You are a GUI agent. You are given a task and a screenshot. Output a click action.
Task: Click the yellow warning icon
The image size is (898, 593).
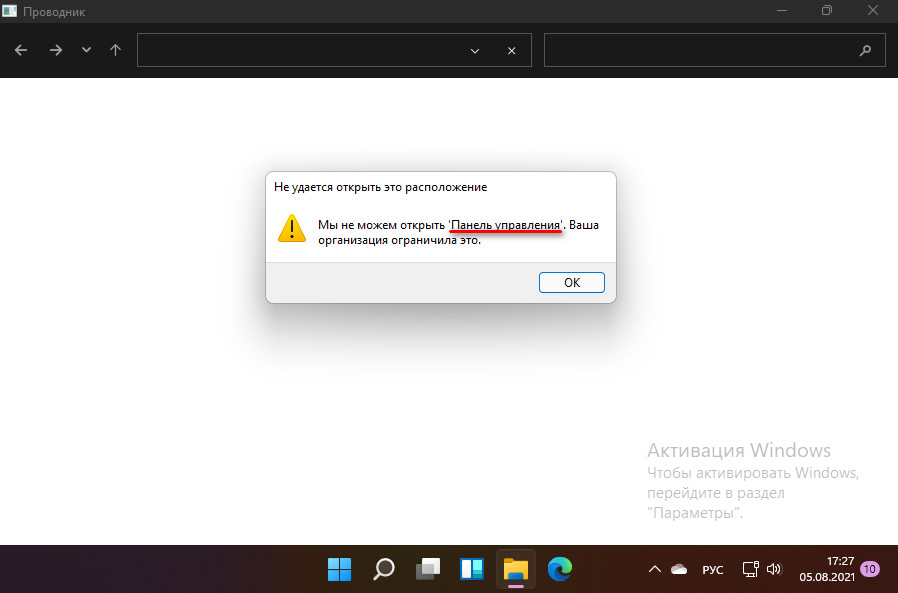click(x=292, y=229)
